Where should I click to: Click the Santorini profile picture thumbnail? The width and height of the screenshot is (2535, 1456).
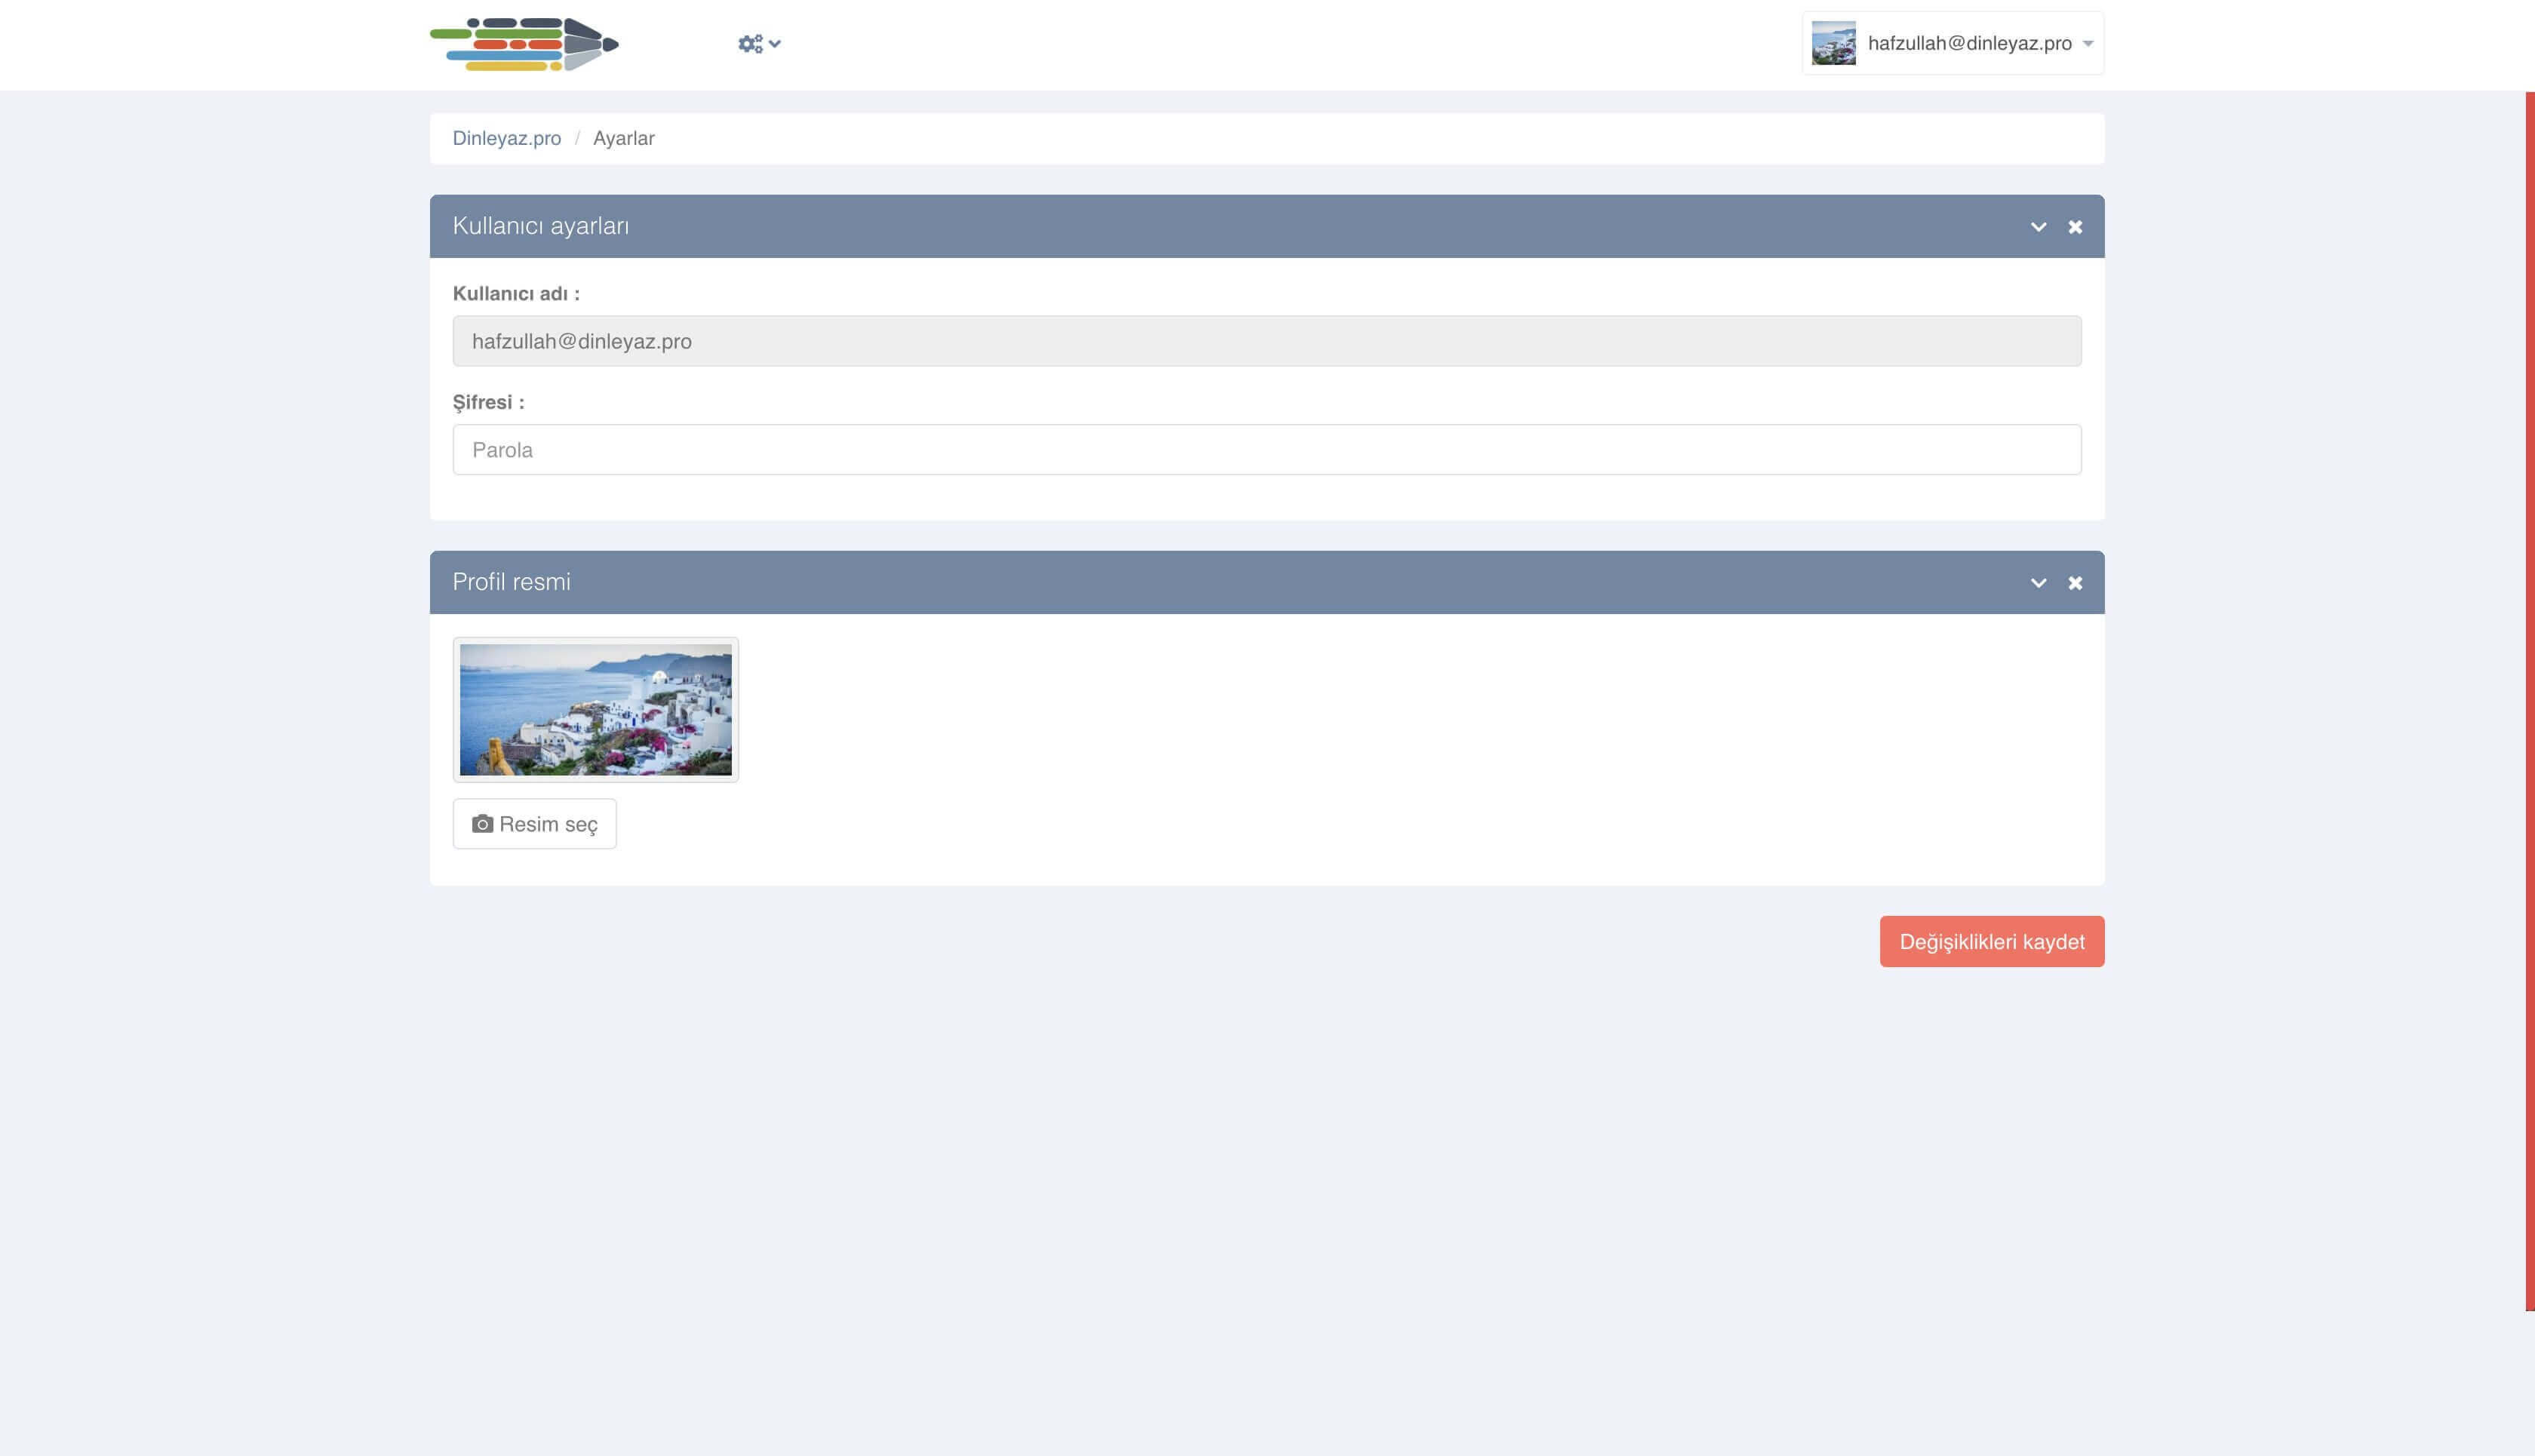[595, 709]
